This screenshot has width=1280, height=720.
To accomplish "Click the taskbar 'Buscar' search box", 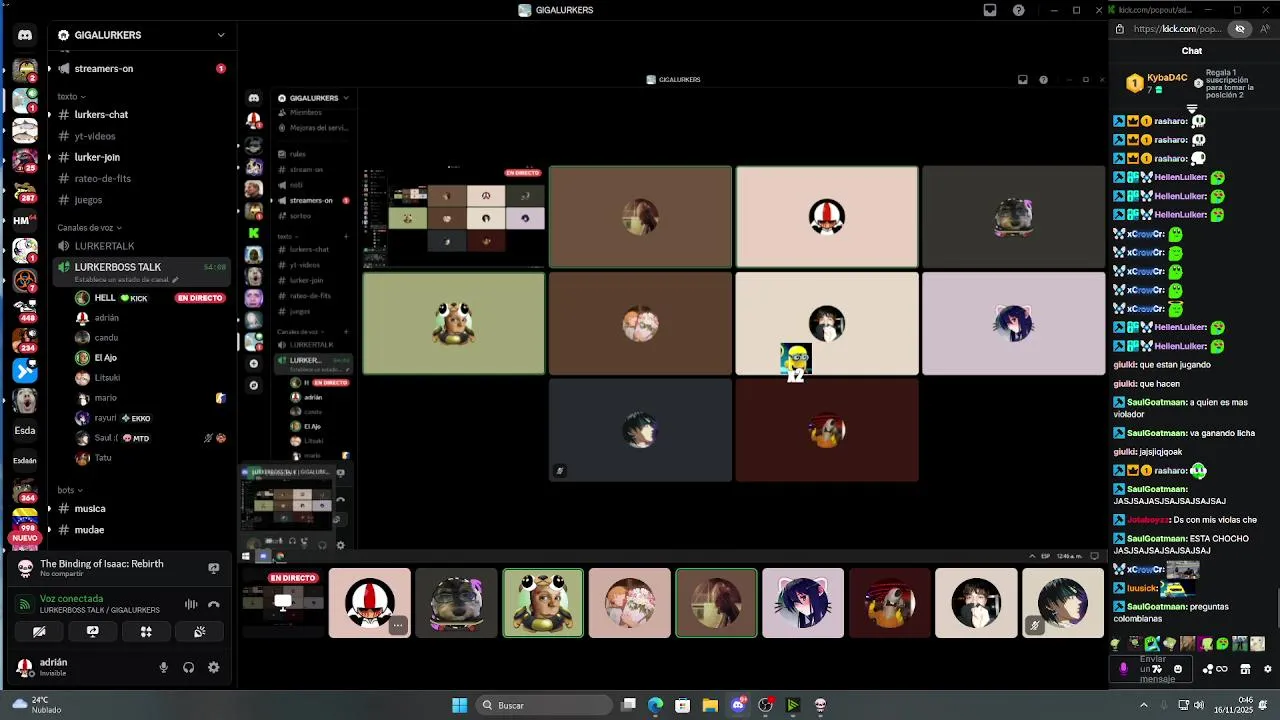I will (x=543, y=705).
